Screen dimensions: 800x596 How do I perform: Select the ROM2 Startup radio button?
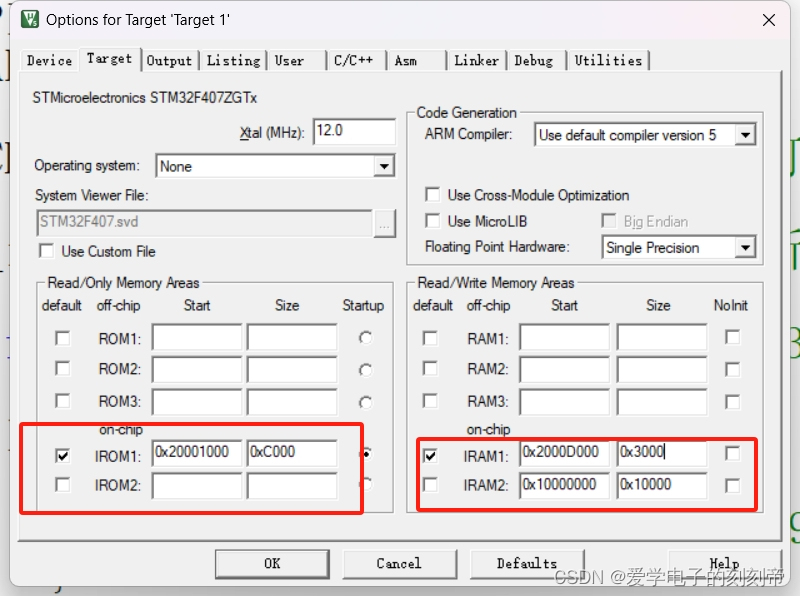365,369
